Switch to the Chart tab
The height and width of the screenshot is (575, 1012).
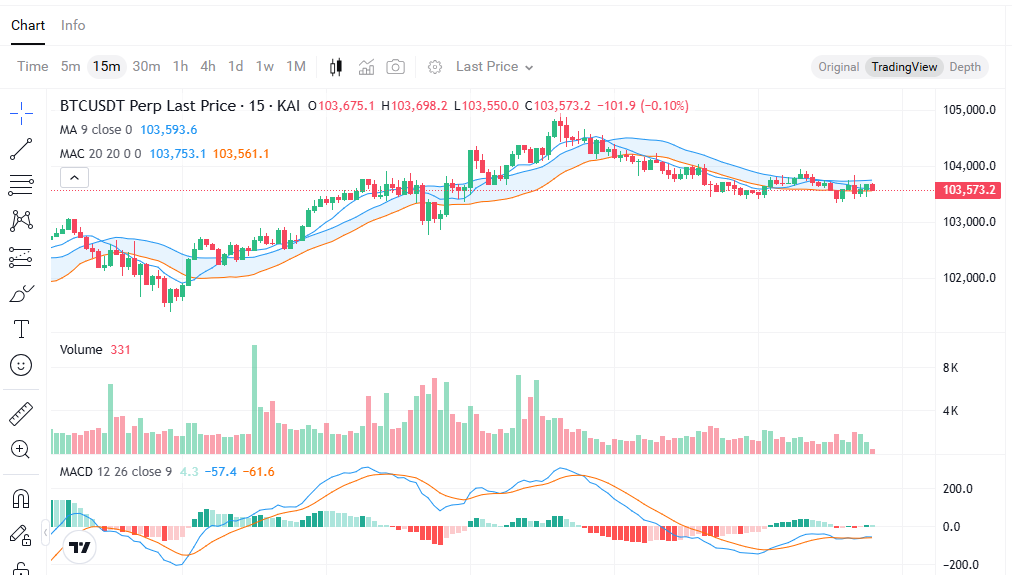(28, 25)
